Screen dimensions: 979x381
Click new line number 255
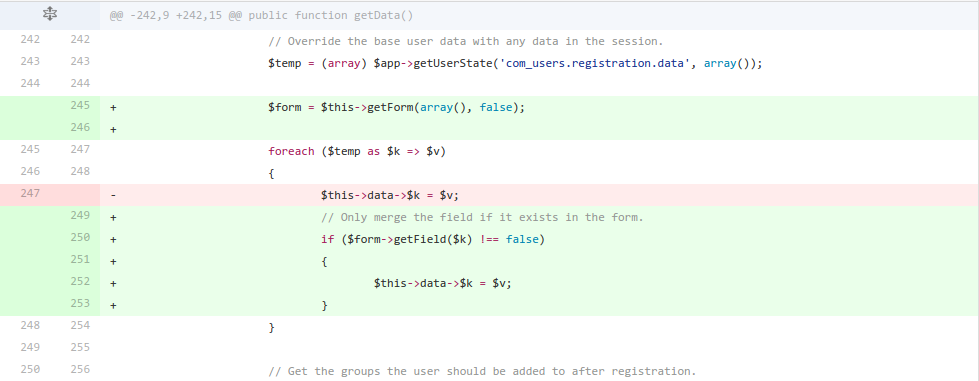click(79, 347)
